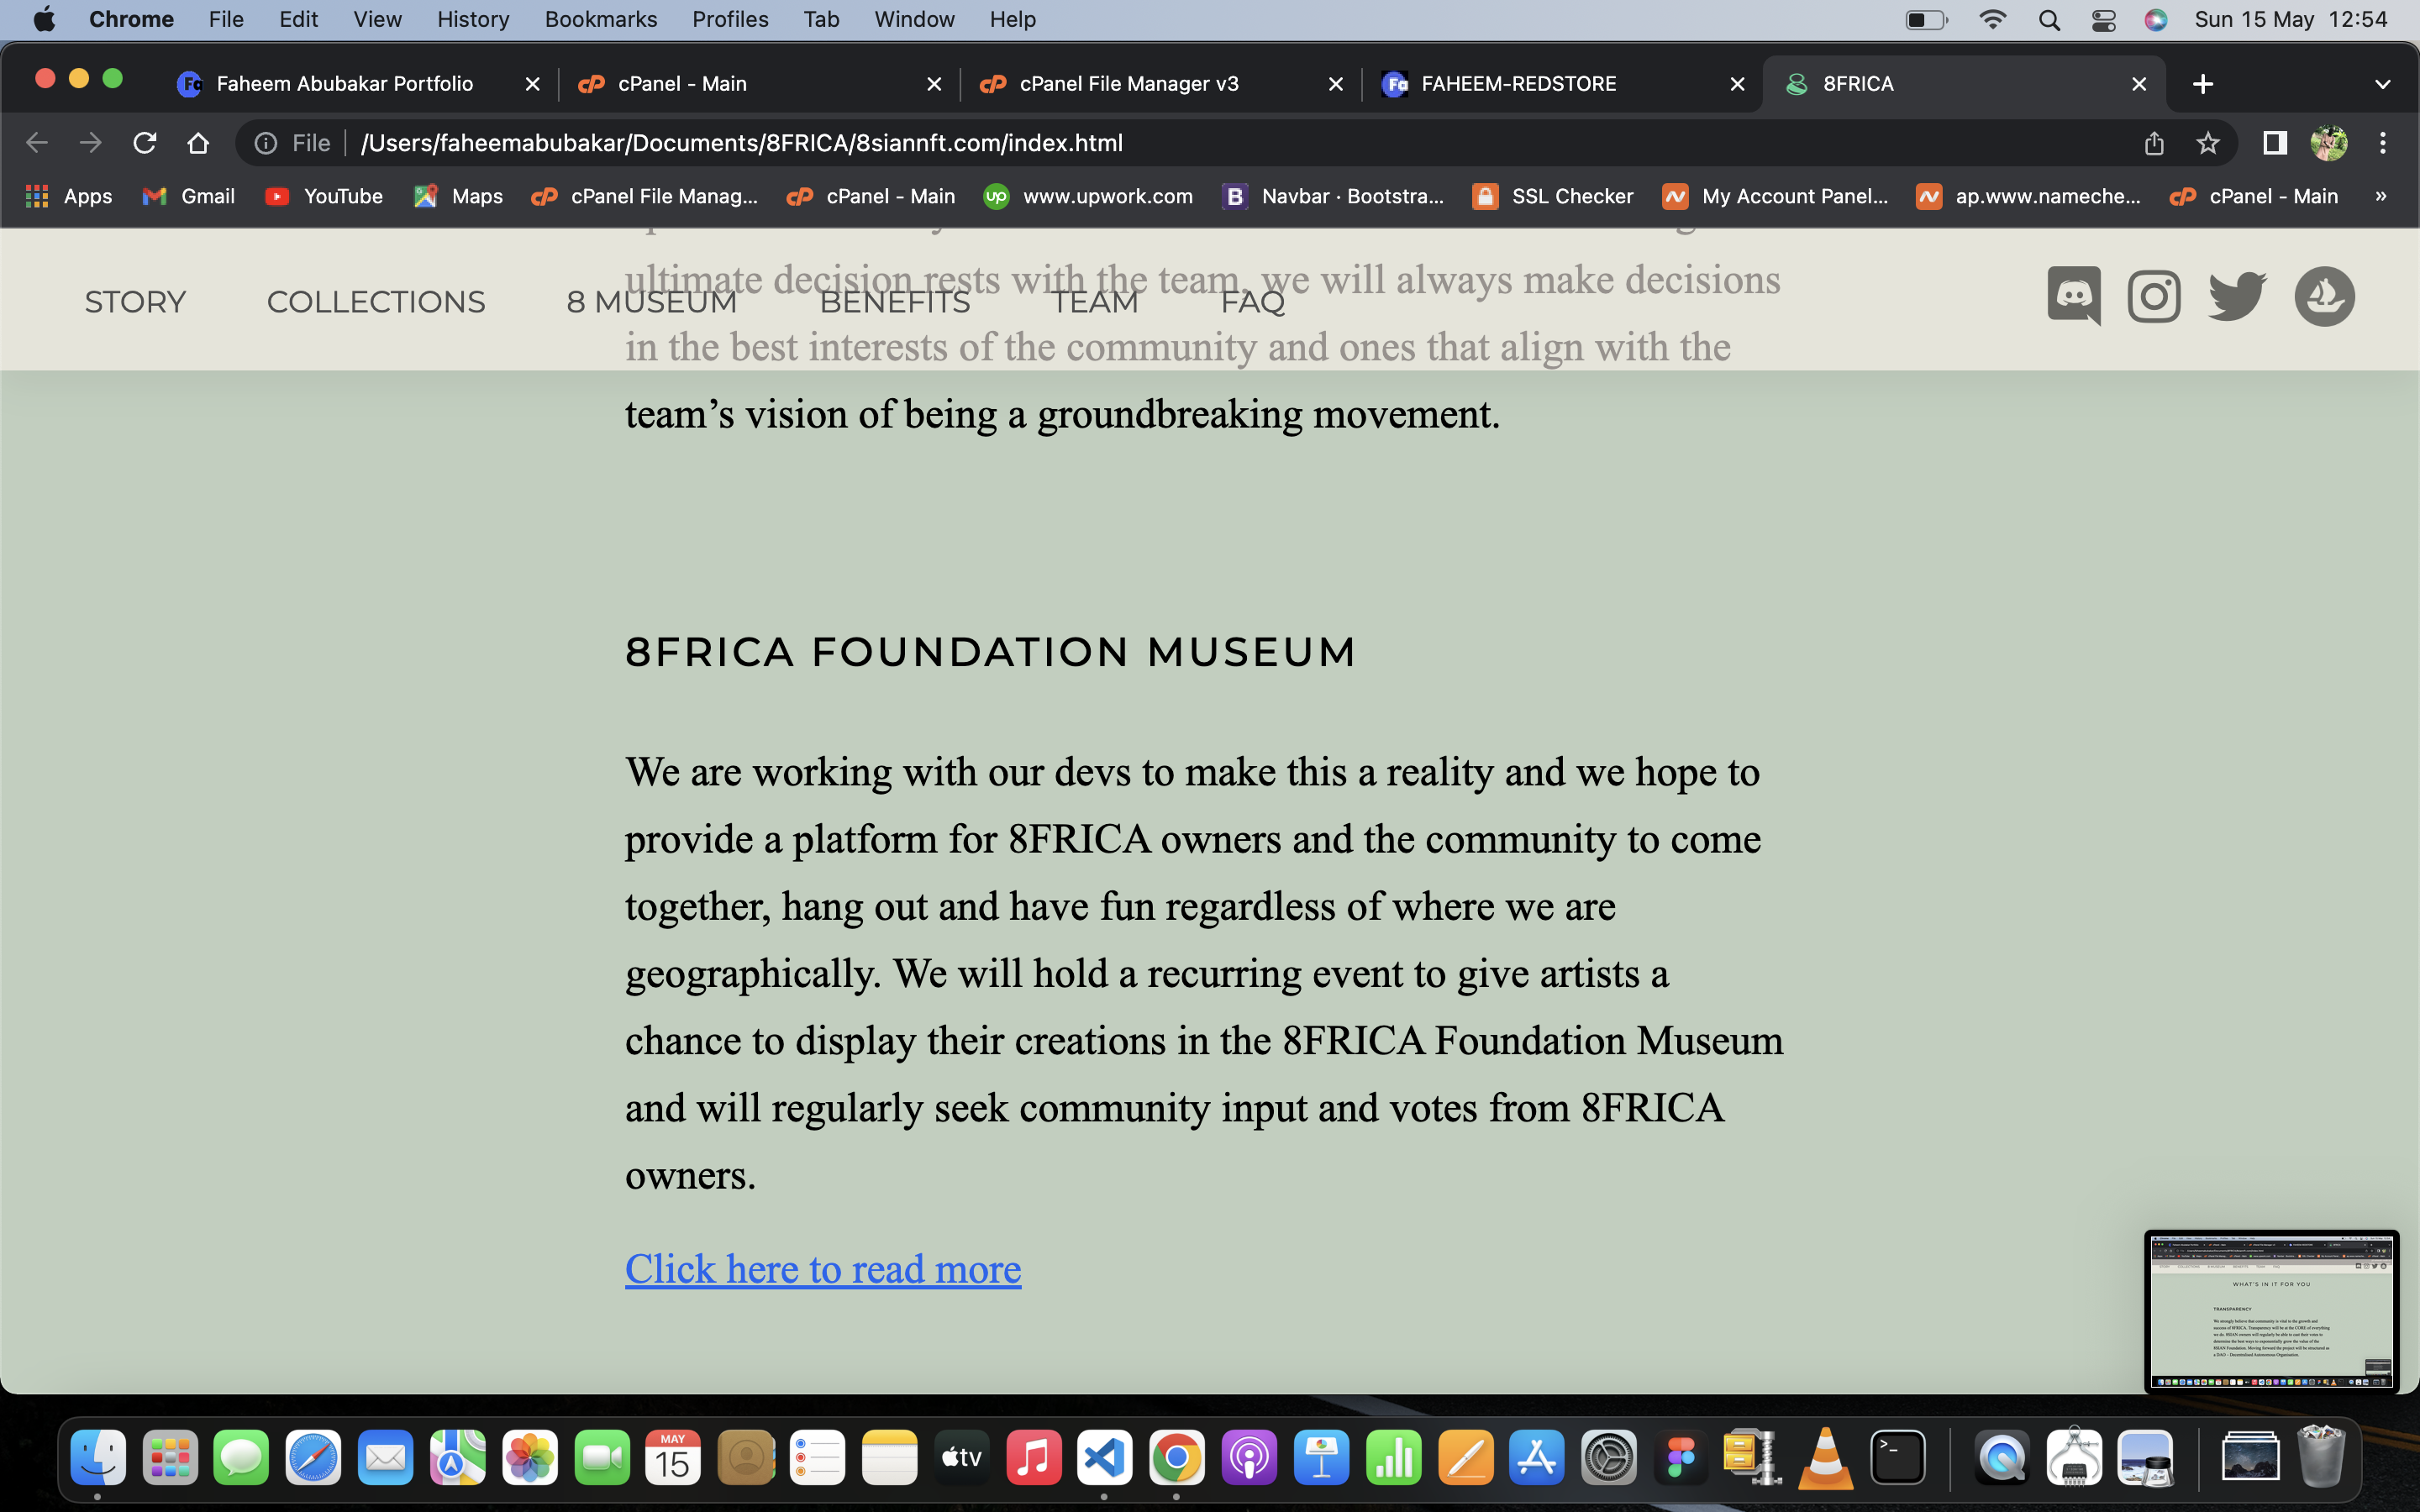
Task: Launch Terminal from the Dock
Action: [1898, 1458]
